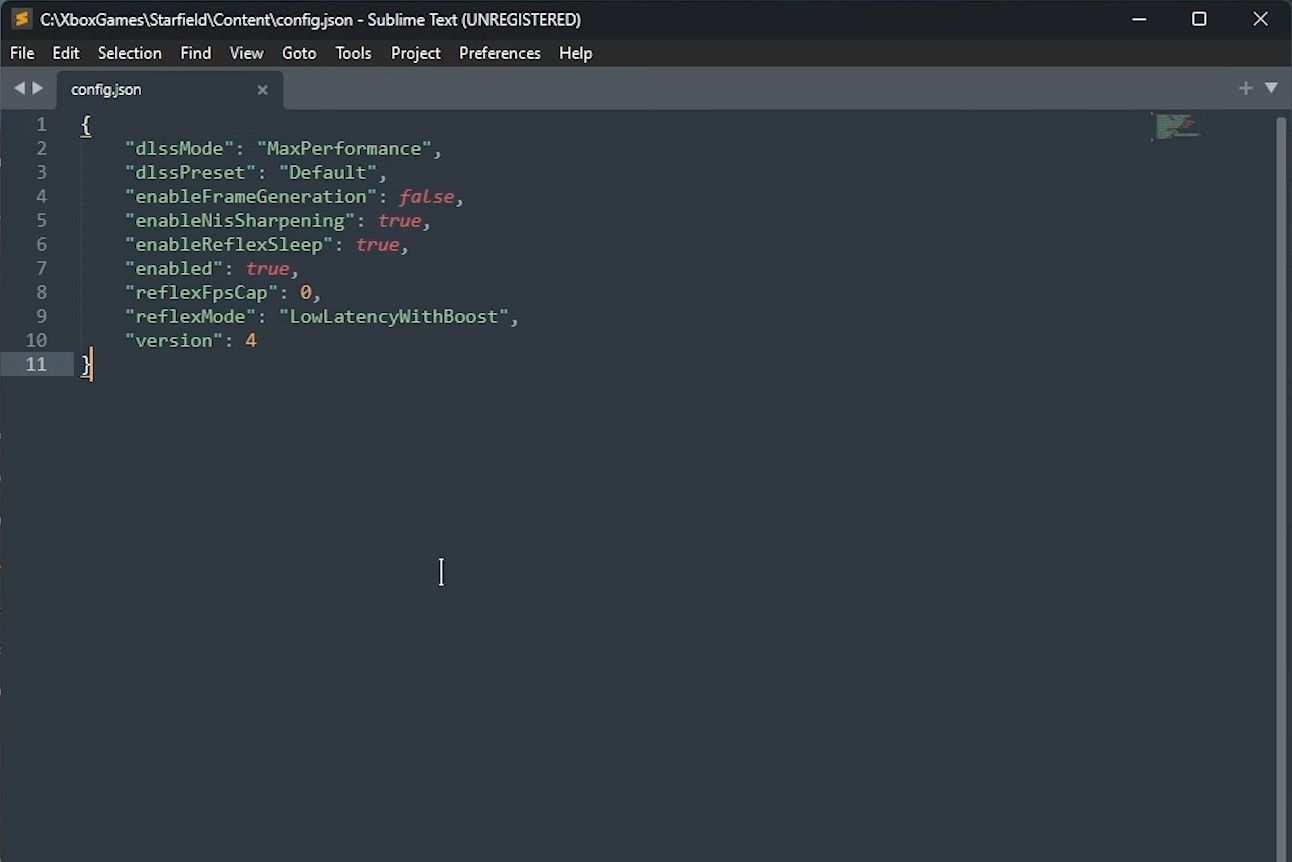Open the Preferences menu
The height and width of the screenshot is (862, 1292).
tap(499, 53)
